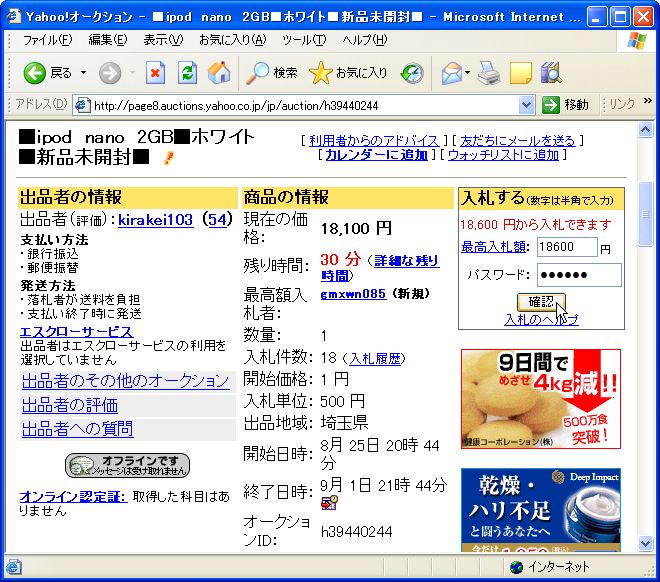The image size is (660, 582).
Task: Click the Mail envelope toolbar icon
Action: (x=451, y=73)
